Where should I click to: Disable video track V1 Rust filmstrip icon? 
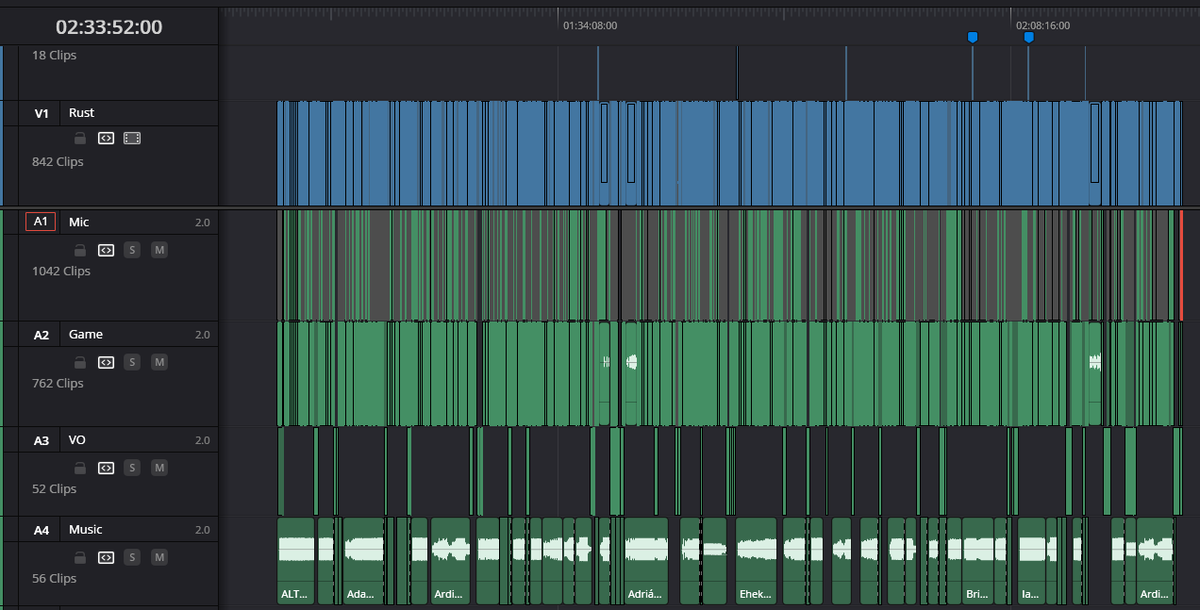tap(132, 138)
